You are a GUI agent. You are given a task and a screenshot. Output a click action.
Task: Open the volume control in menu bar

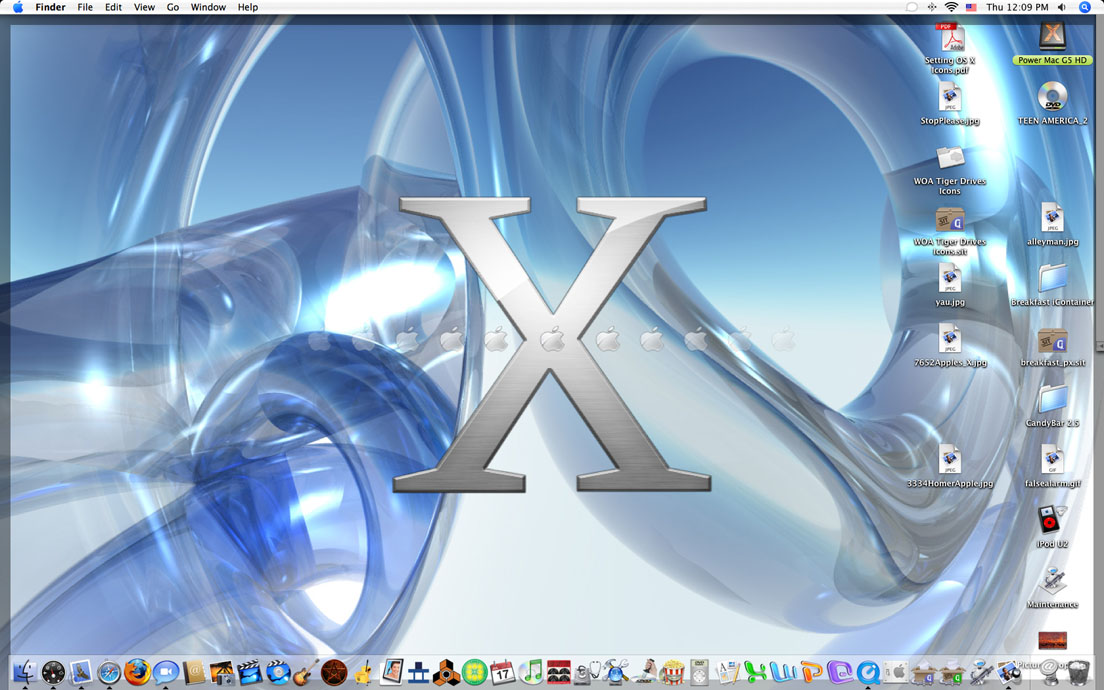pyautogui.click(x=1062, y=7)
